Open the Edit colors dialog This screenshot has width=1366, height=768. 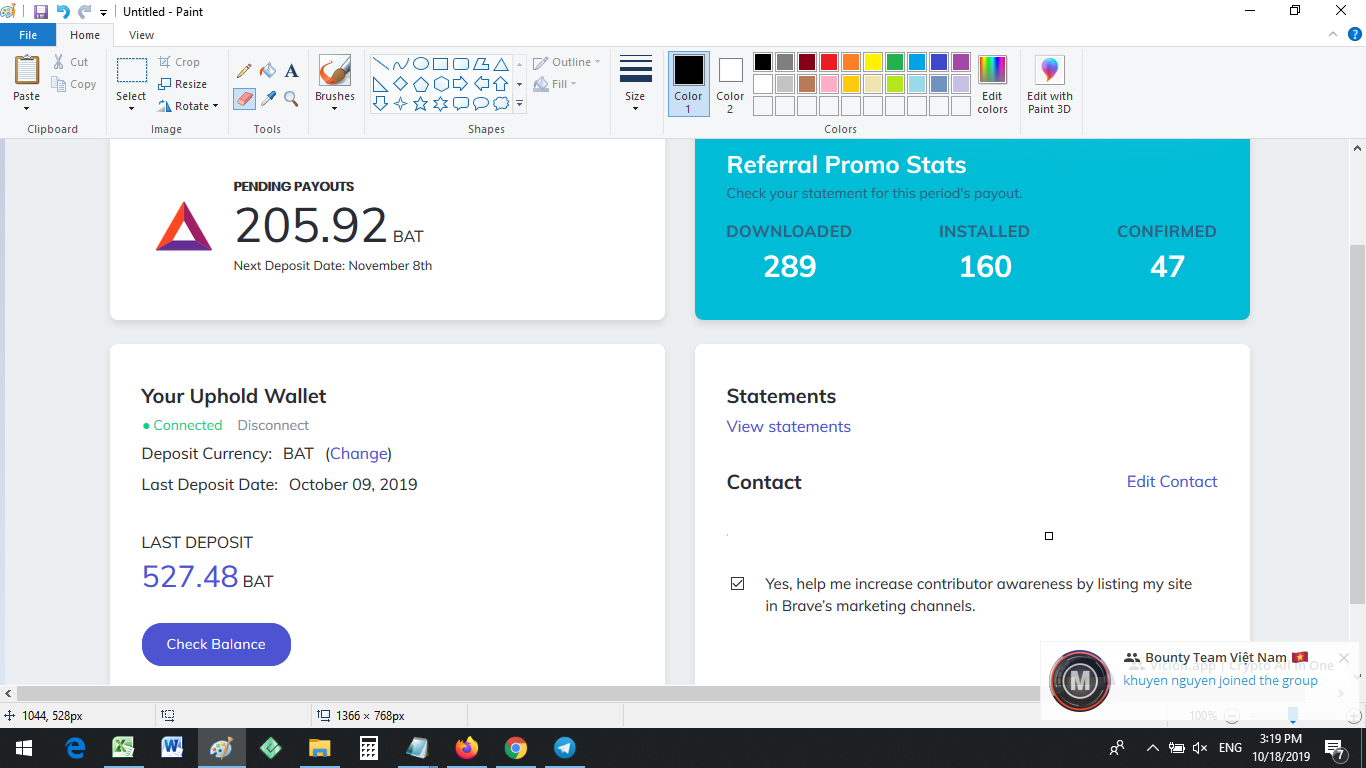pos(992,84)
